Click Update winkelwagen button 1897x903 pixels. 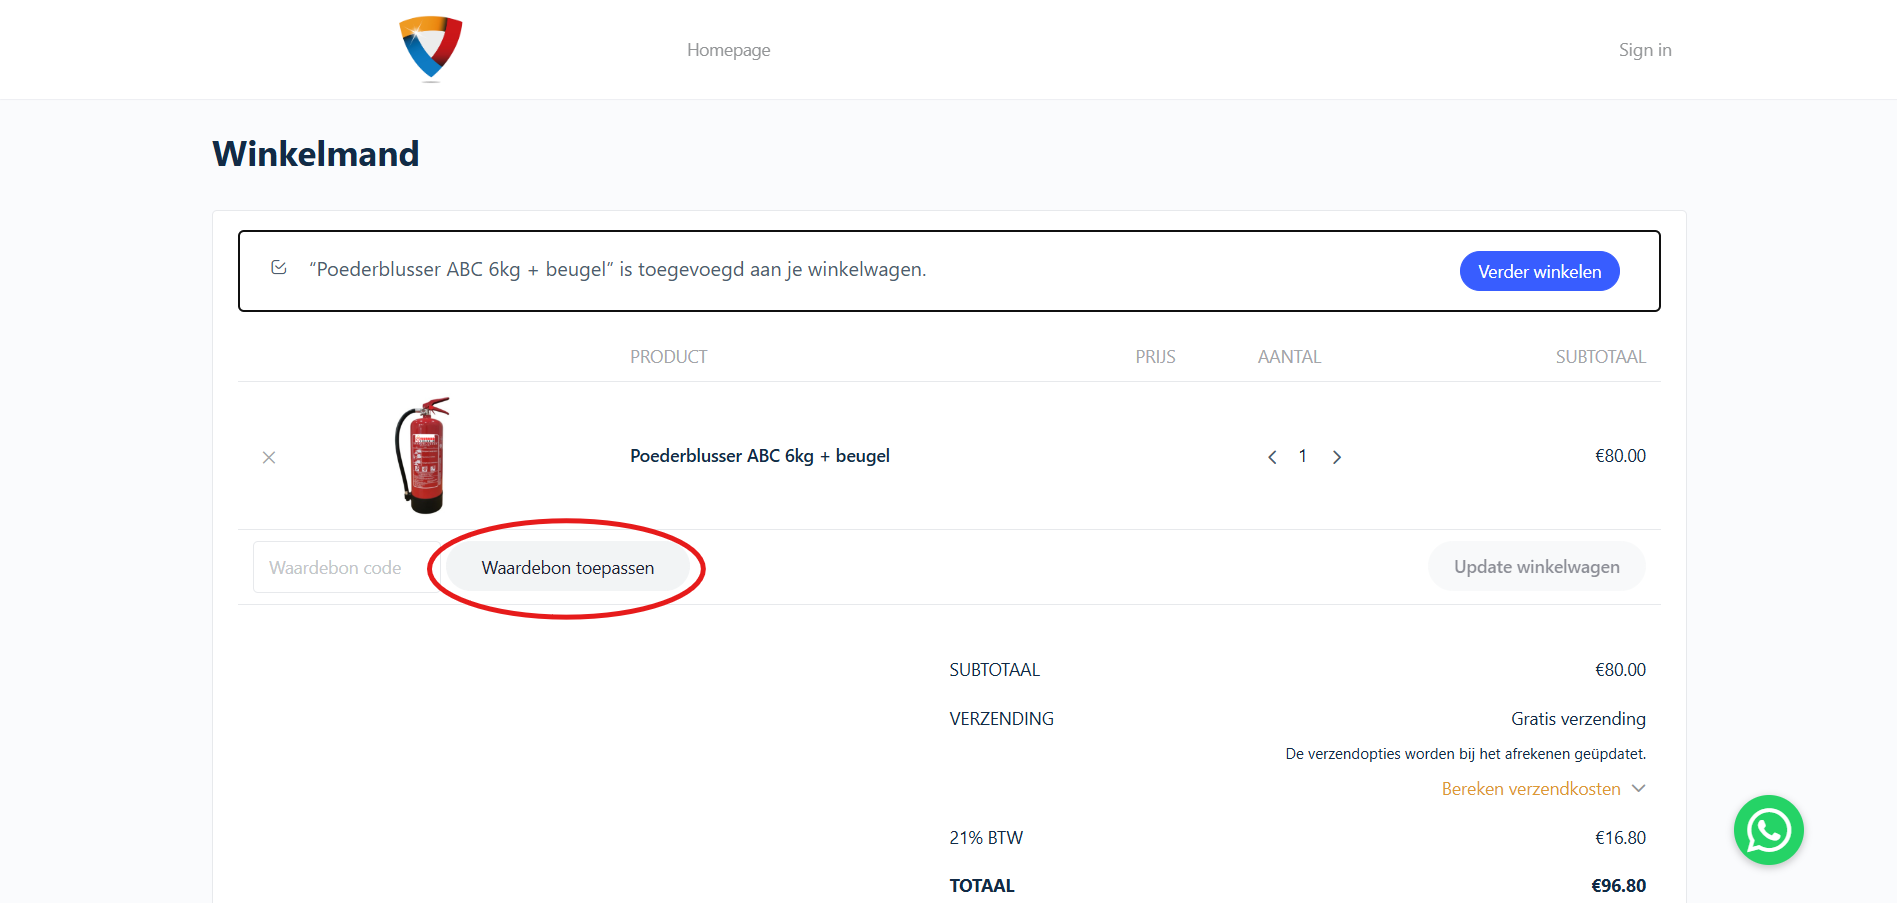tap(1536, 567)
